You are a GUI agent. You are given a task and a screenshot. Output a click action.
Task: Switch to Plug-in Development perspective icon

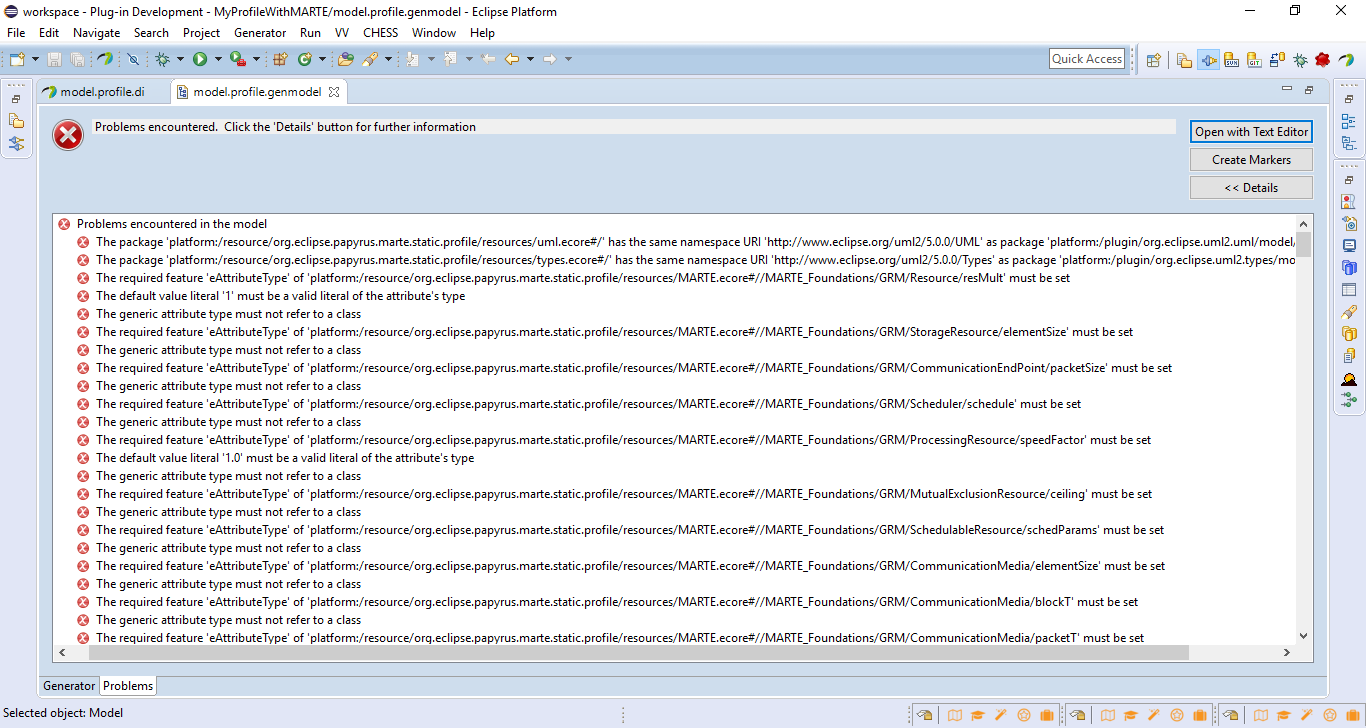click(x=1209, y=60)
